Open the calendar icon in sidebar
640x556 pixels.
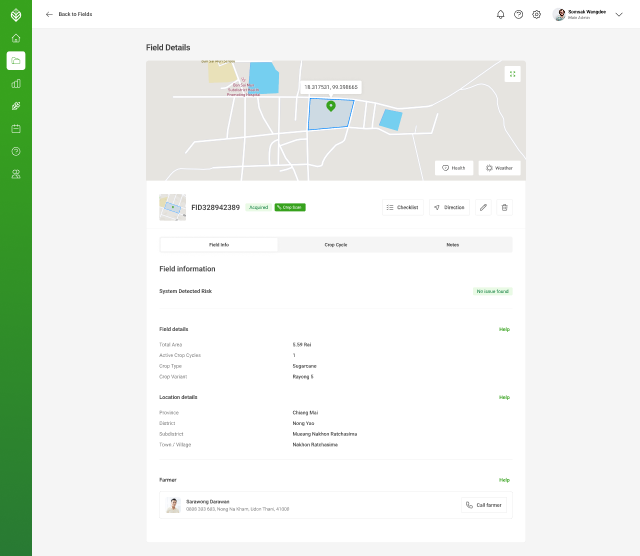click(x=16, y=129)
